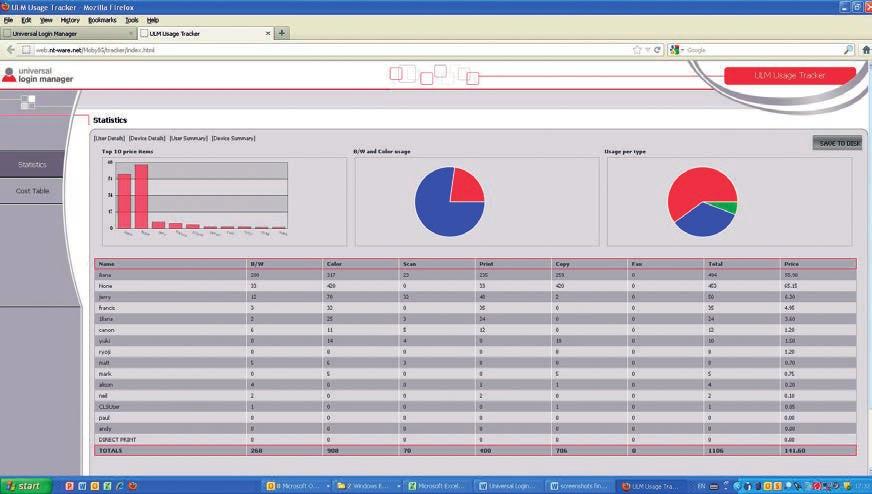Open the Microsoft Outlook taskbar group
Screen dimensions: 872x494
296,486
